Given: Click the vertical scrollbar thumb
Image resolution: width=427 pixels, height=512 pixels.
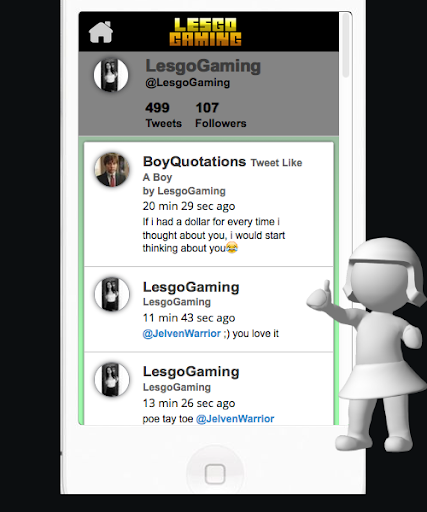Looking at the screenshot, I should [346, 45].
